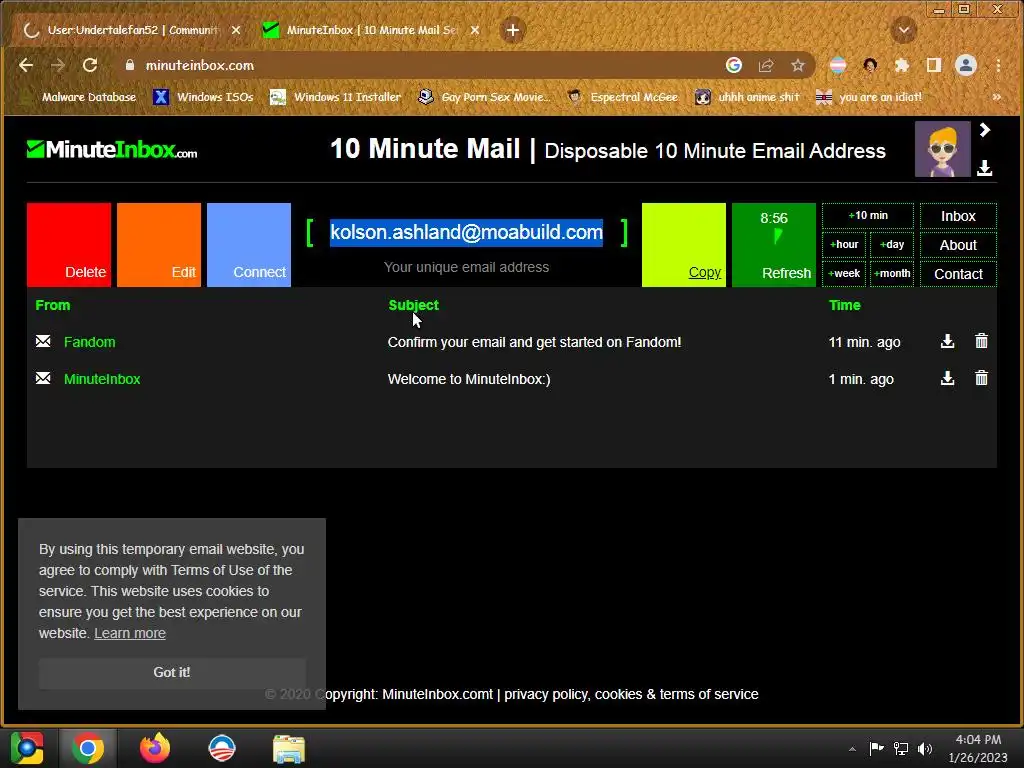This screenshot has width=1024, height=768.
Task: Open the email from MinuteInbox
Action: (x=102, y=379)
